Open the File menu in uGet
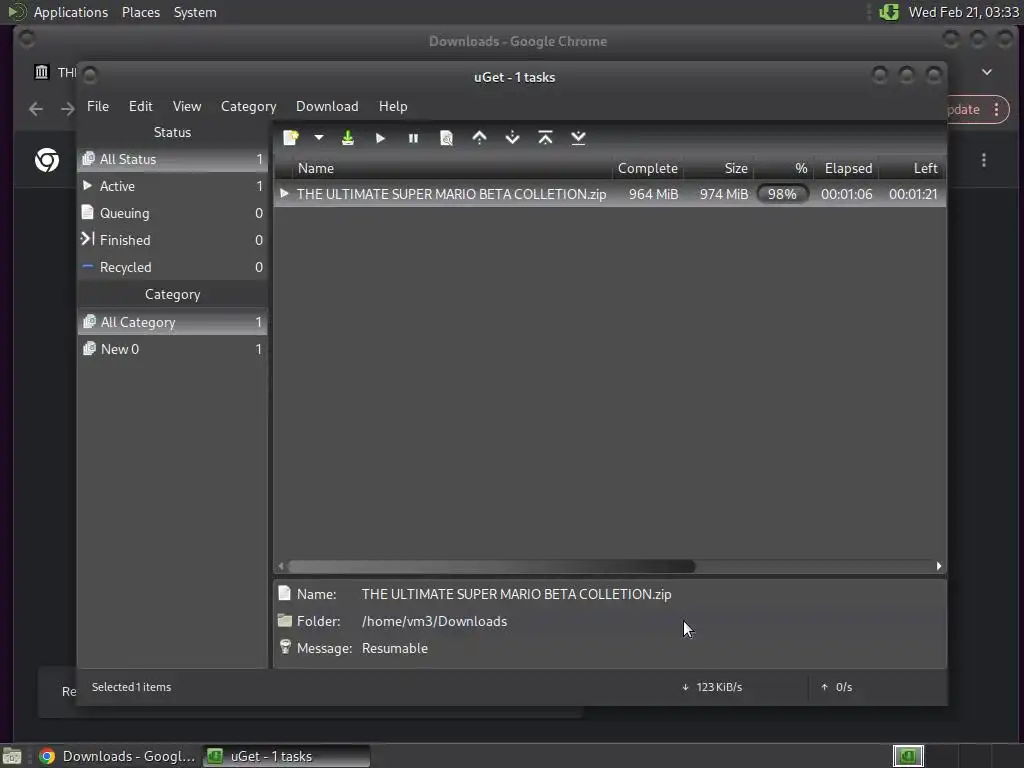 pyautogui.click(x=98, y=106)
